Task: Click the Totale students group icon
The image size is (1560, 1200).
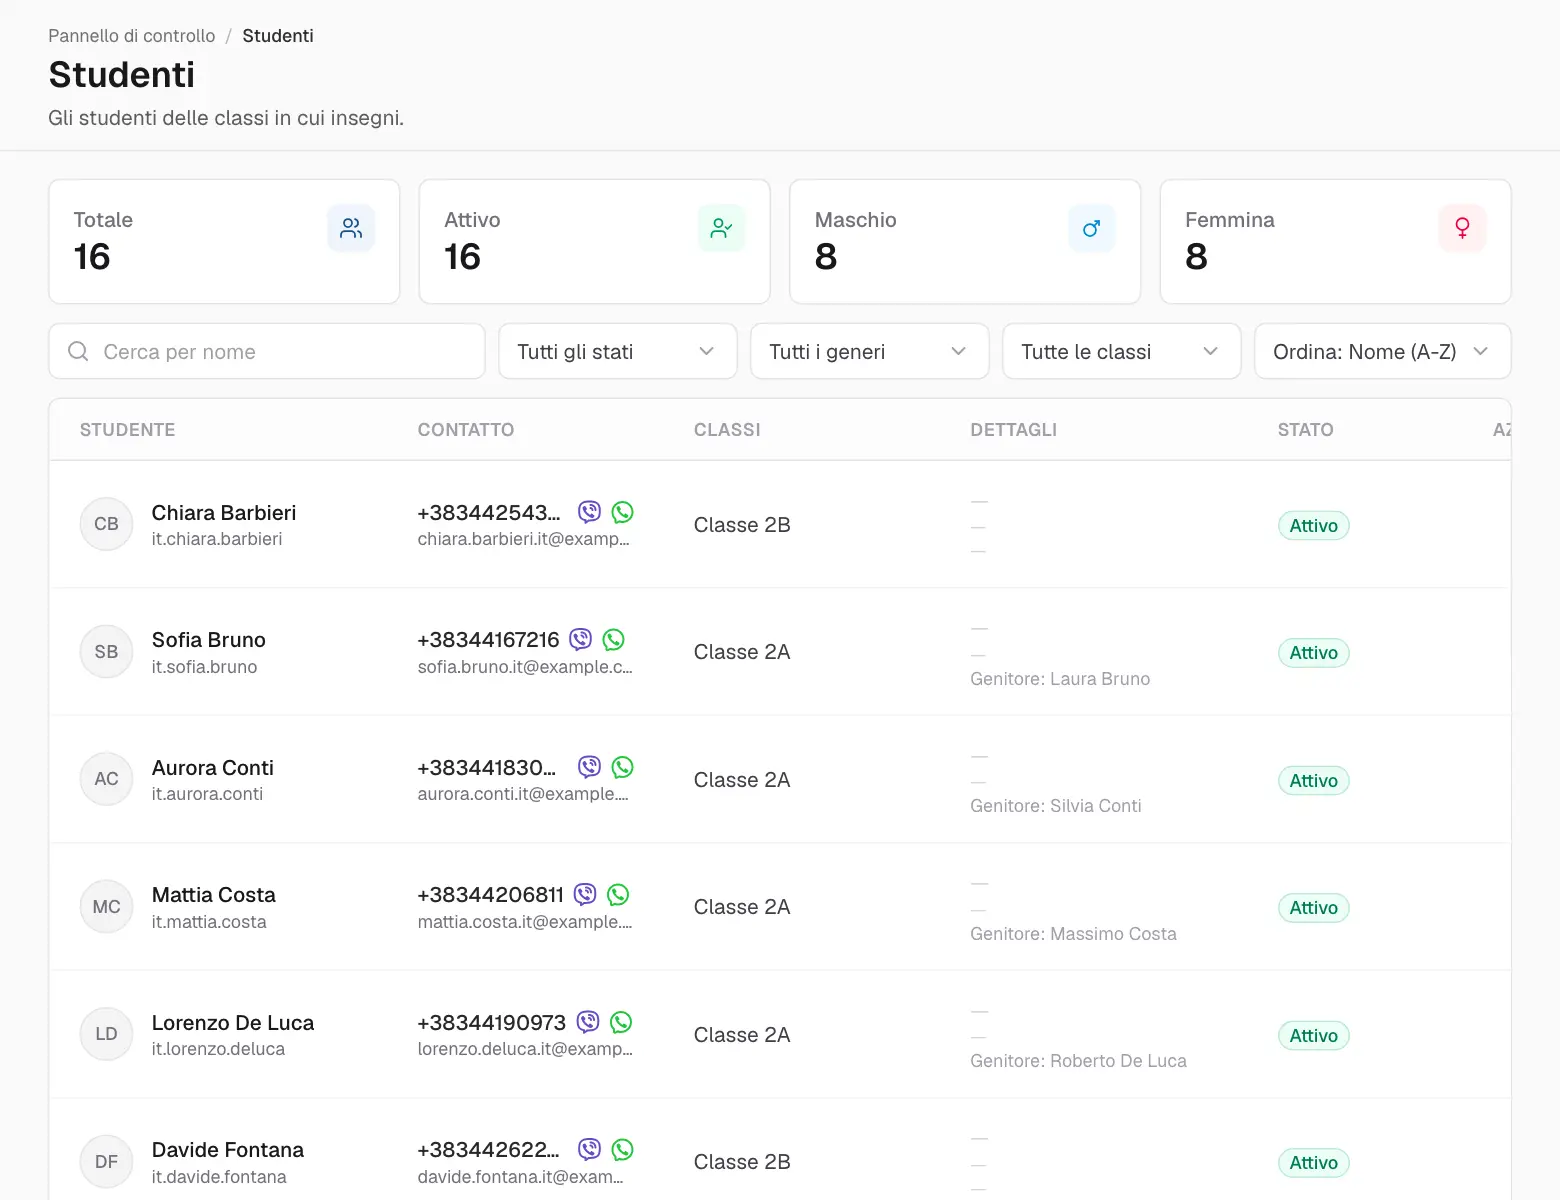Action: tap(351, 229)
